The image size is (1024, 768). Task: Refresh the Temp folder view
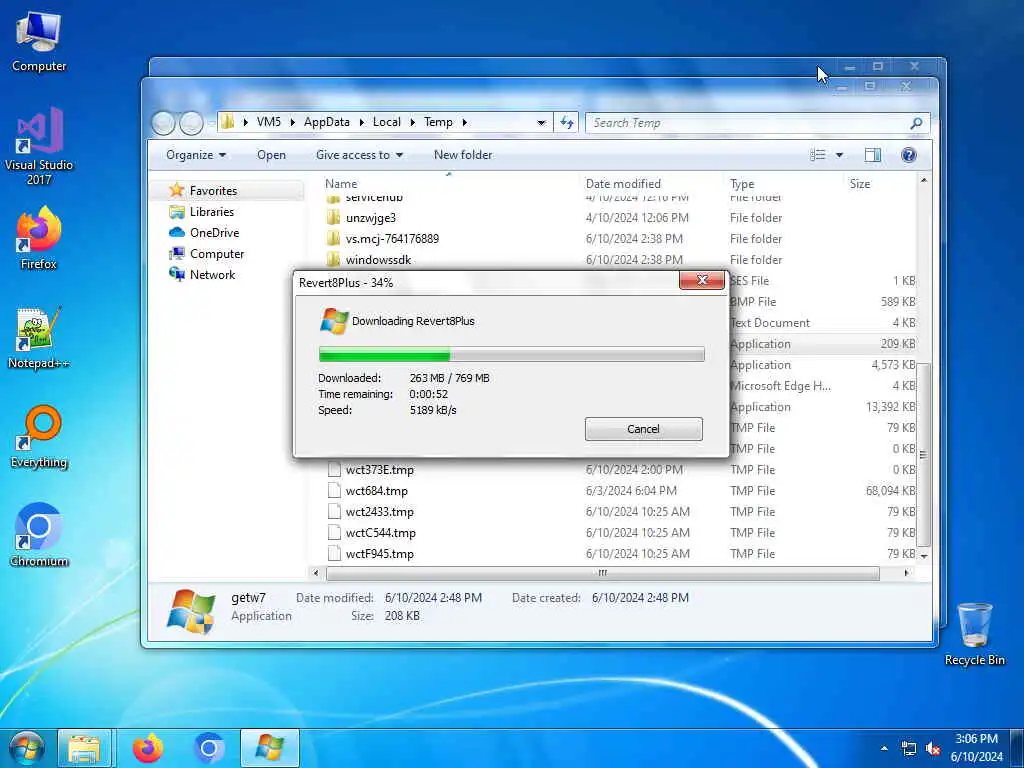click(x=567, y=122)
